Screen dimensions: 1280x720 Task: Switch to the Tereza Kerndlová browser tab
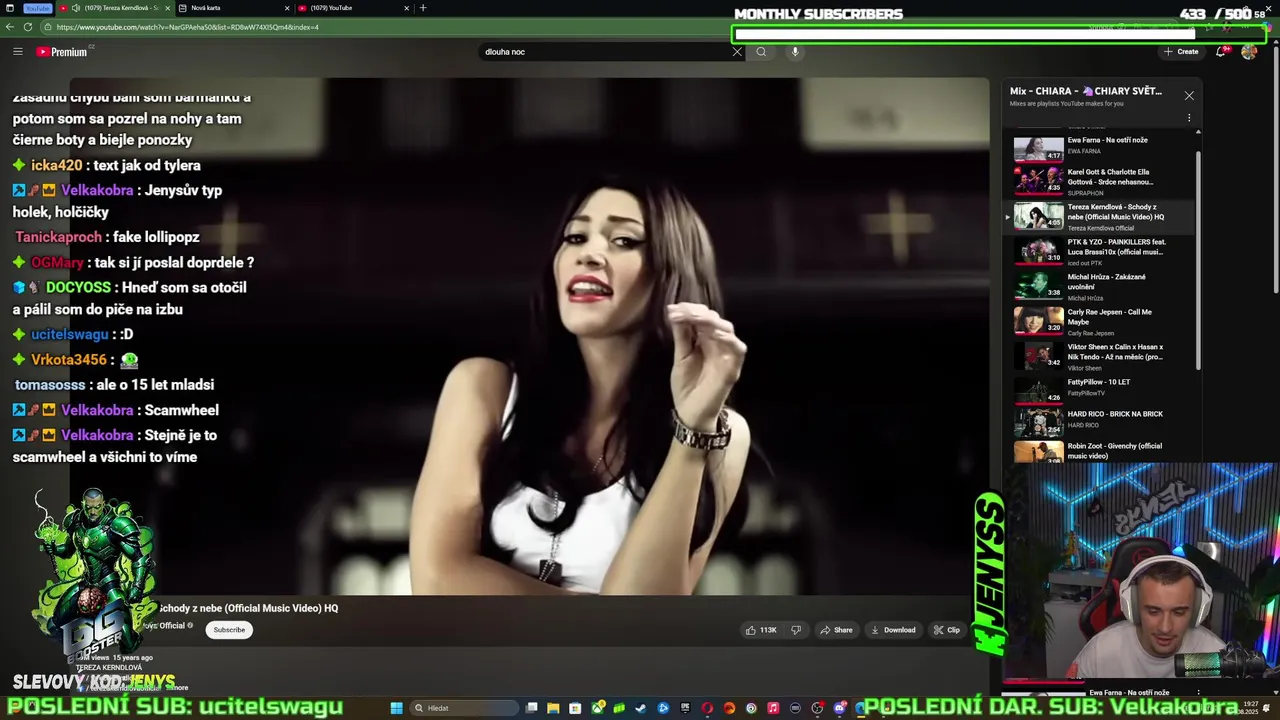tap(115, 8)
